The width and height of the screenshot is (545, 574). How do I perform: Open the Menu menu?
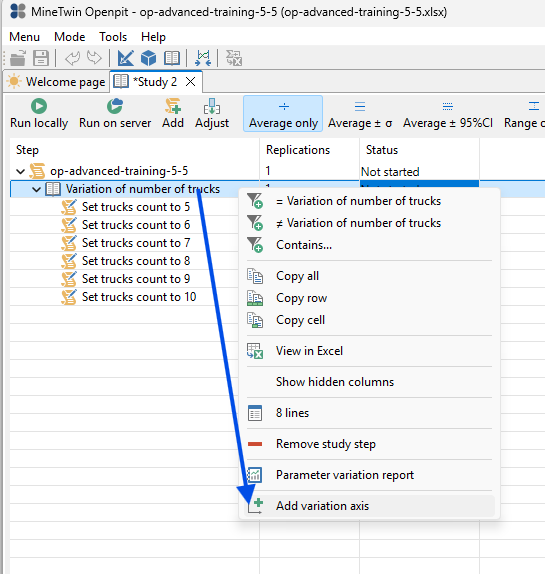coord(25,37)
